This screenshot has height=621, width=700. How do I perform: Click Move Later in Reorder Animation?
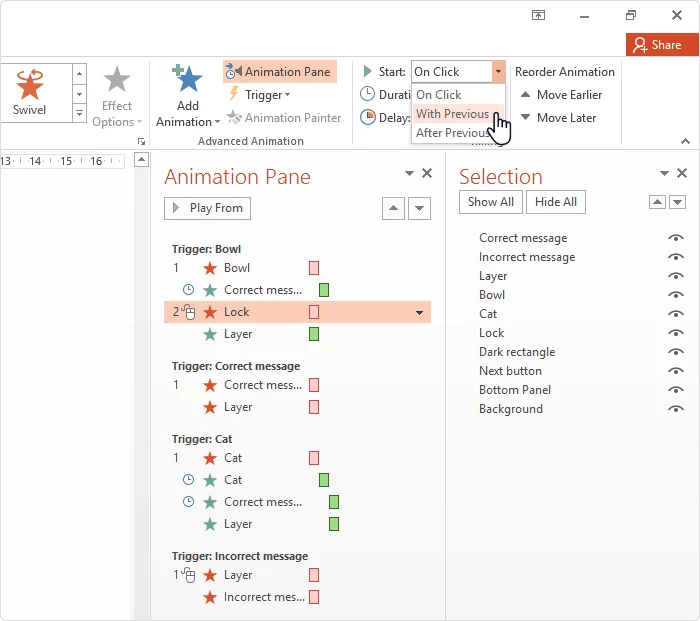coord(558,118)
